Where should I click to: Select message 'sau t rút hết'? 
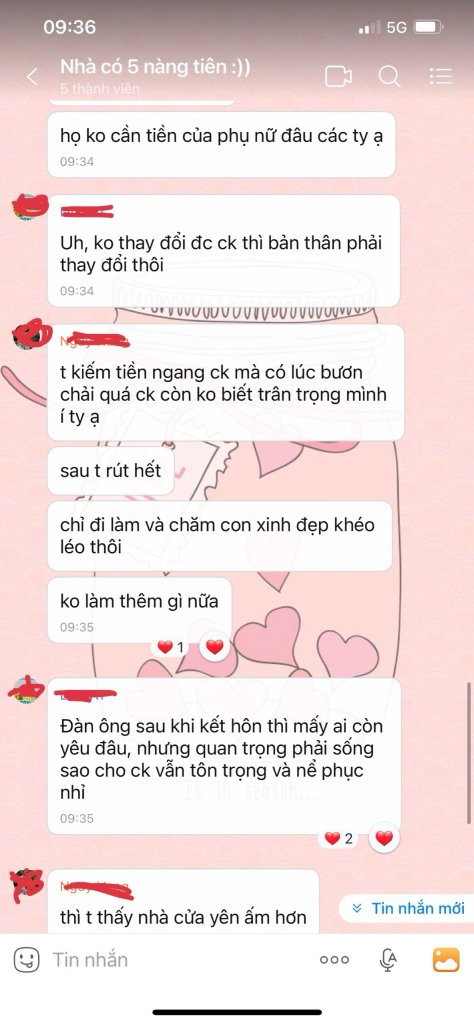click(111, 471)
